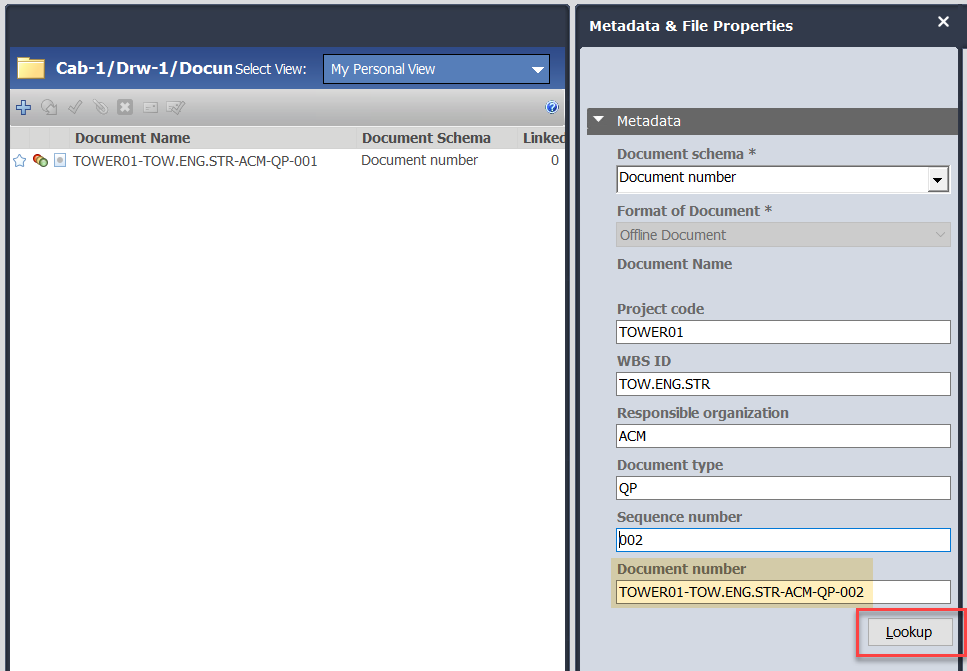967x671 pixels.
Task: Collapse the Metadata section header
Action: pos(598,122)
